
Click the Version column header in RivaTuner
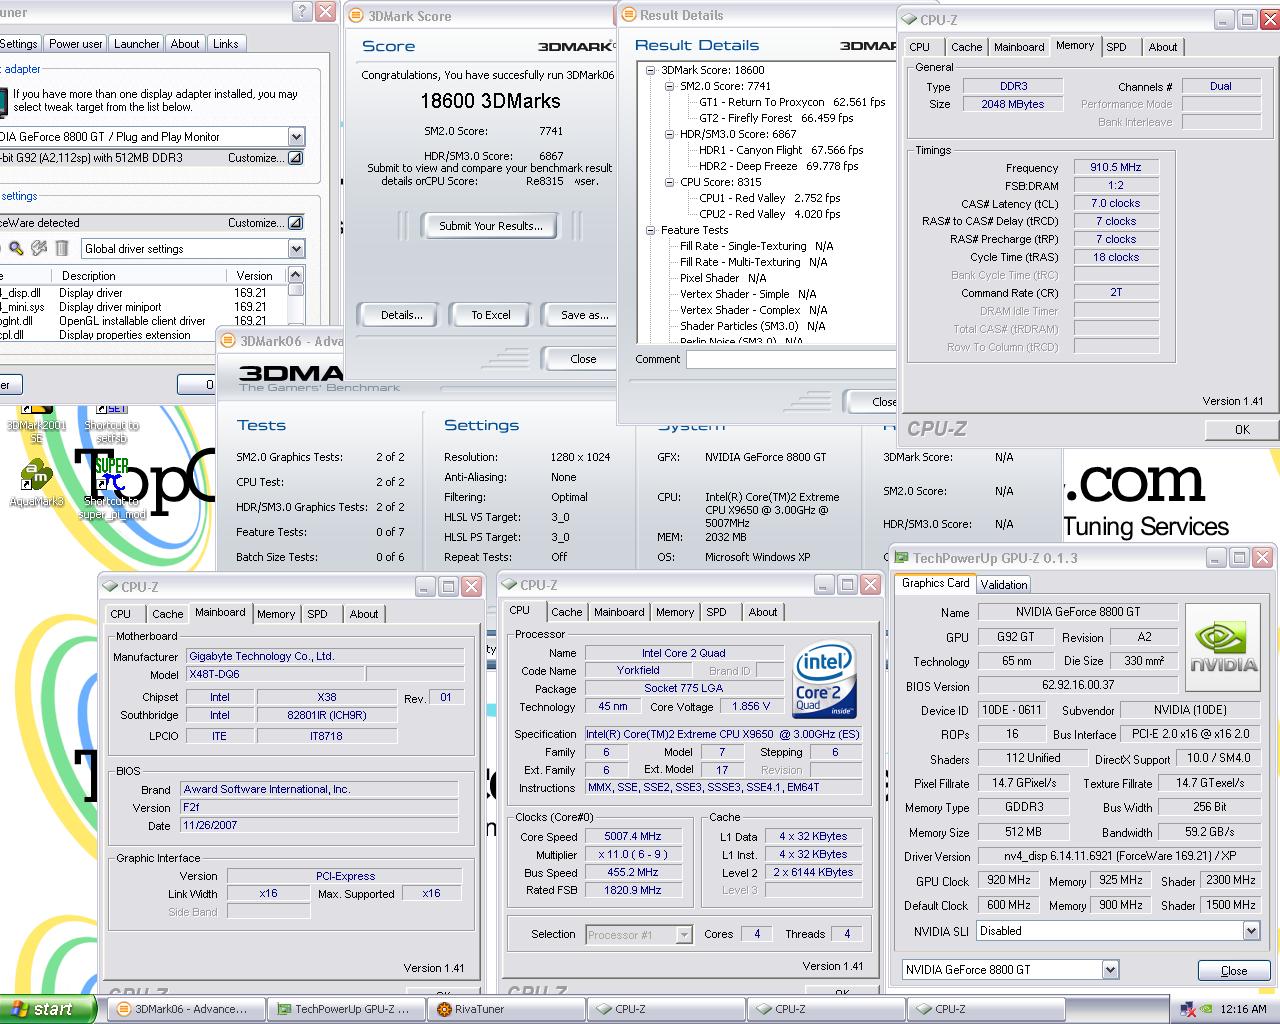click(x=255, y=275)
